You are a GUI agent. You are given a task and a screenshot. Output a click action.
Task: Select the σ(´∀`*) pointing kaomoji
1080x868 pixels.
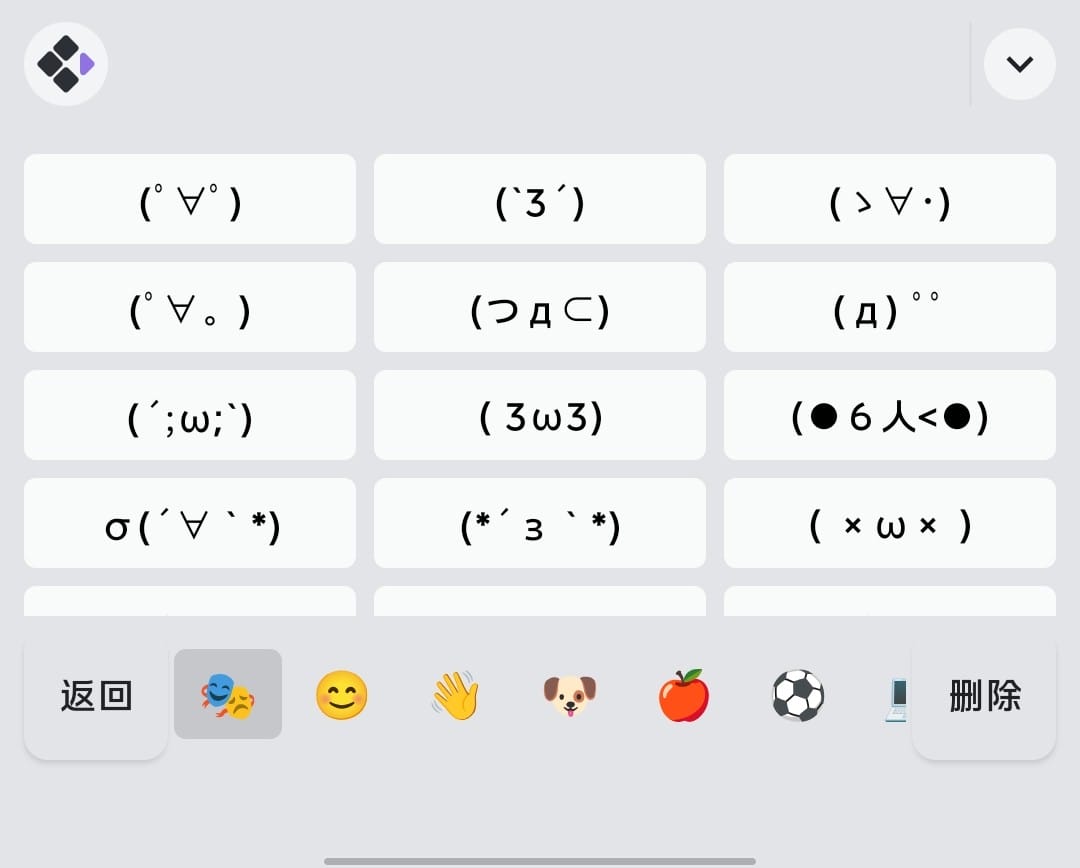click(x=189, y=523)
